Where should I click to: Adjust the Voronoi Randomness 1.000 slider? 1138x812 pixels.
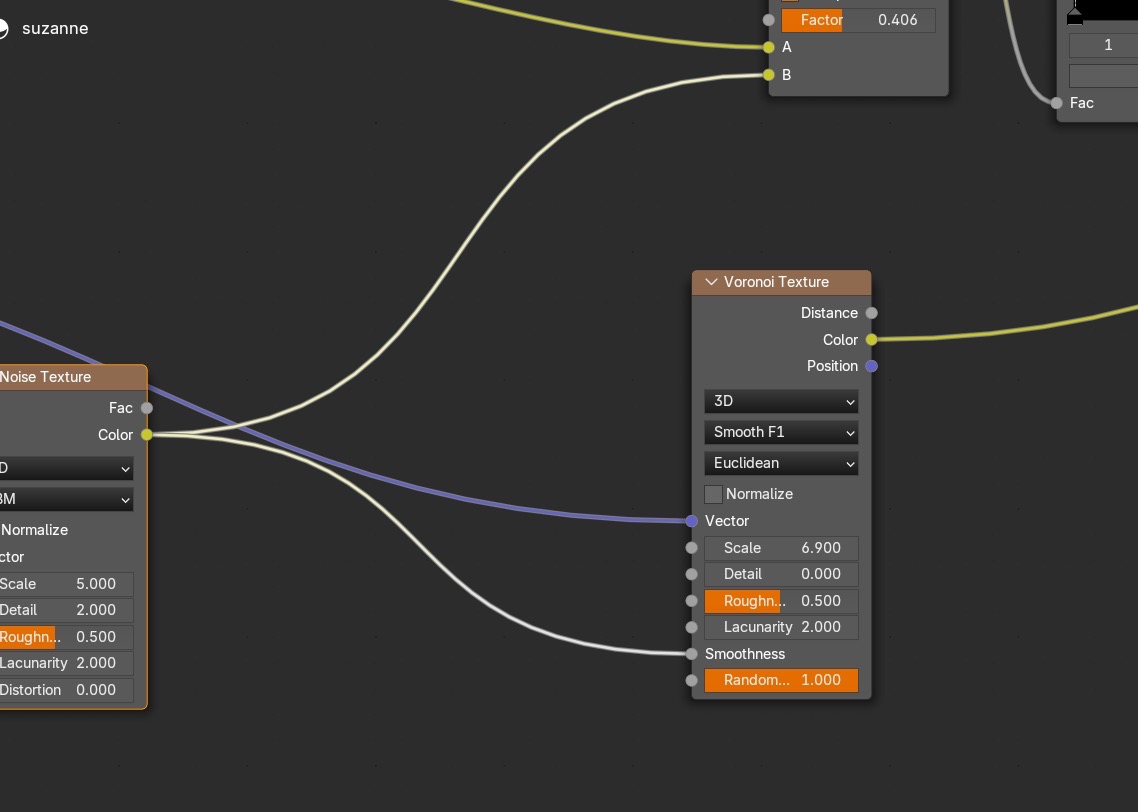tap(781, 680)
